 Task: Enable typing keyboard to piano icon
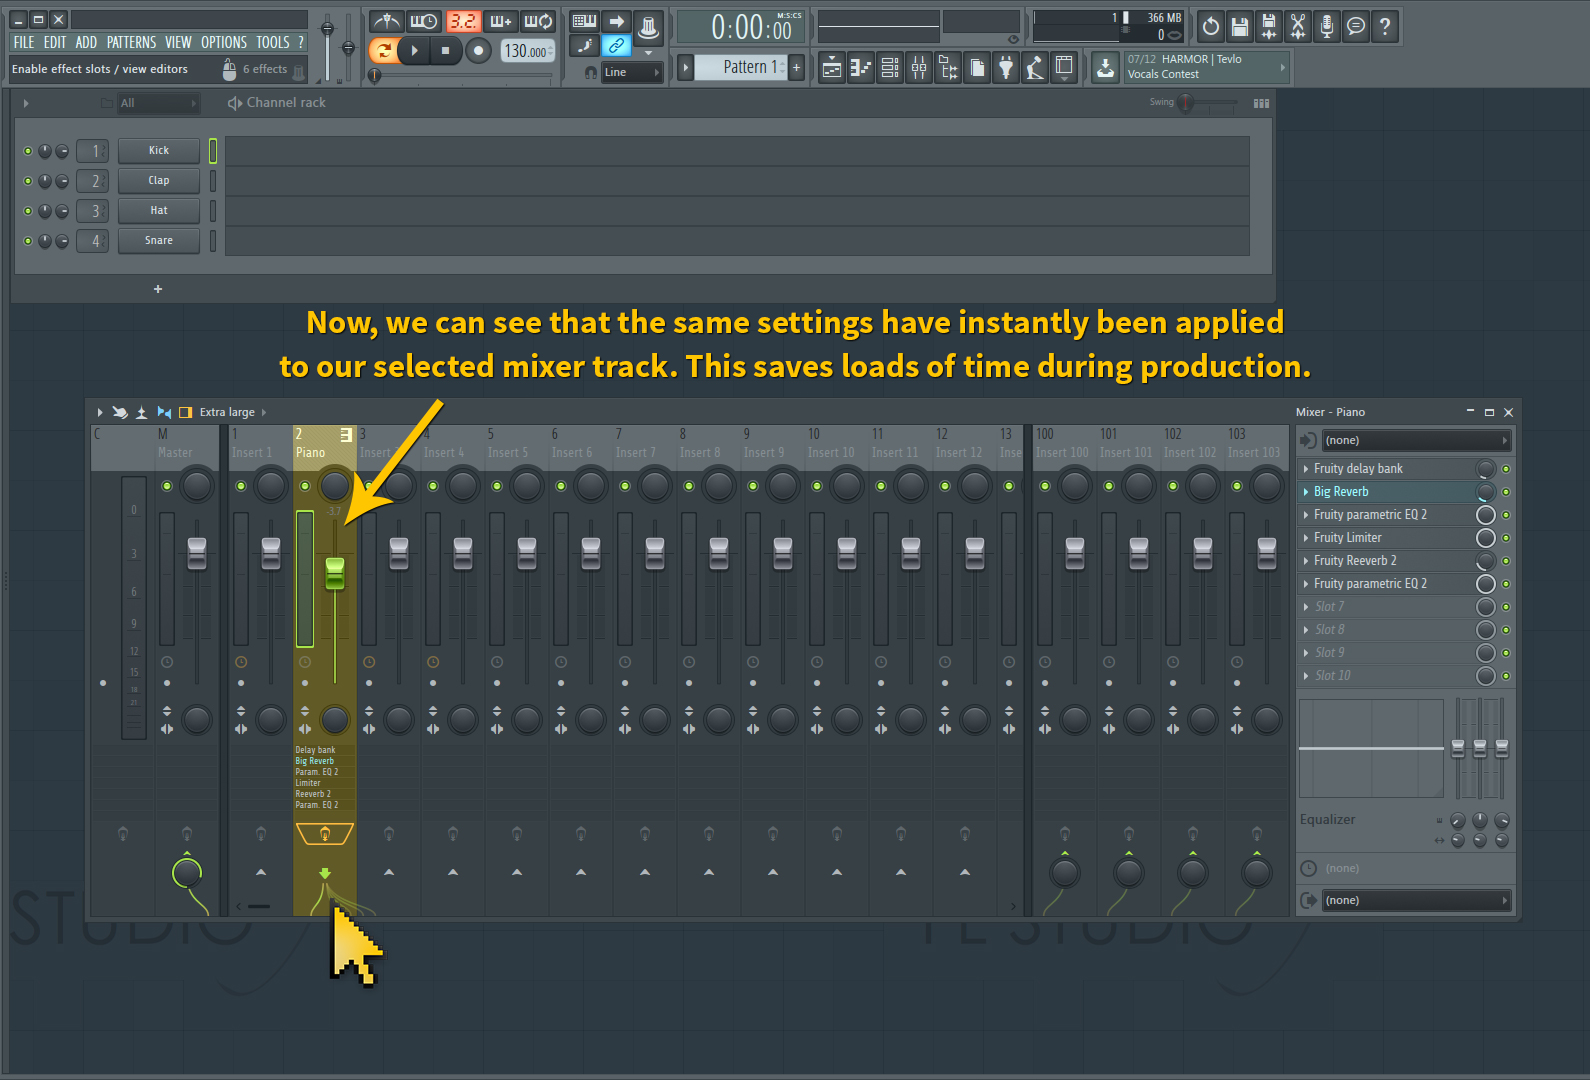coord(585,21)
